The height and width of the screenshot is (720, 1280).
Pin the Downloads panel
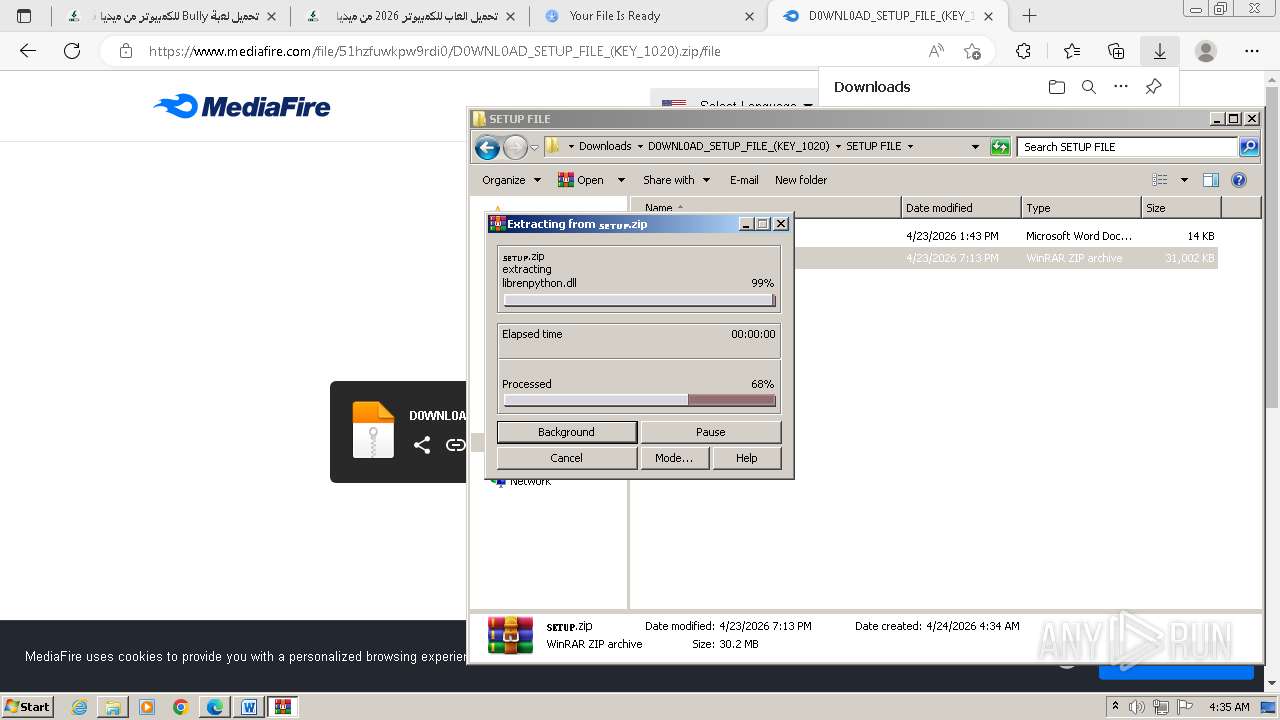click(x=1153, y=87)
